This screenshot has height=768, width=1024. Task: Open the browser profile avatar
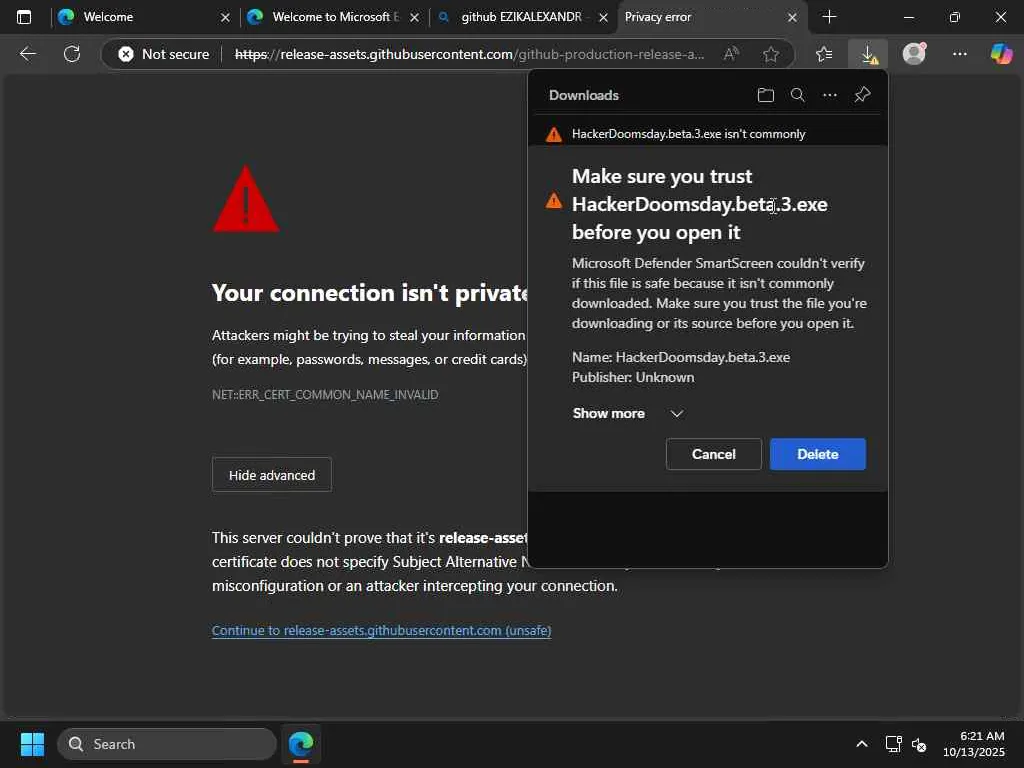[x=914, y=54]
